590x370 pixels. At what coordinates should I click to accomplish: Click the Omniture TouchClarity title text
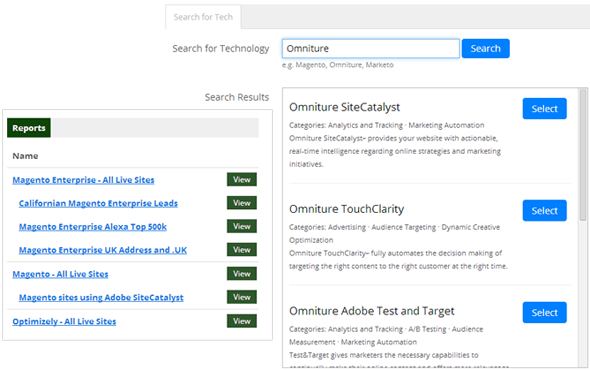[347, 209]
